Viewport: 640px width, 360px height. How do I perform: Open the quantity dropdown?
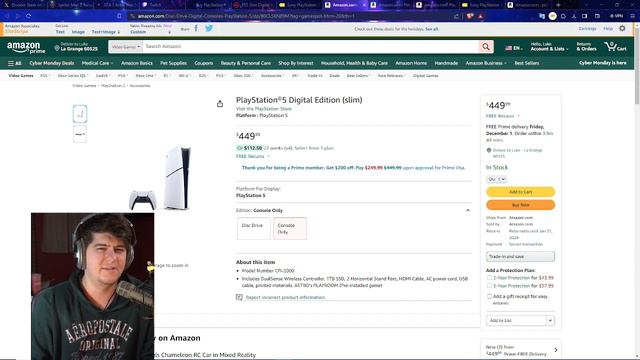click(496, 179)
